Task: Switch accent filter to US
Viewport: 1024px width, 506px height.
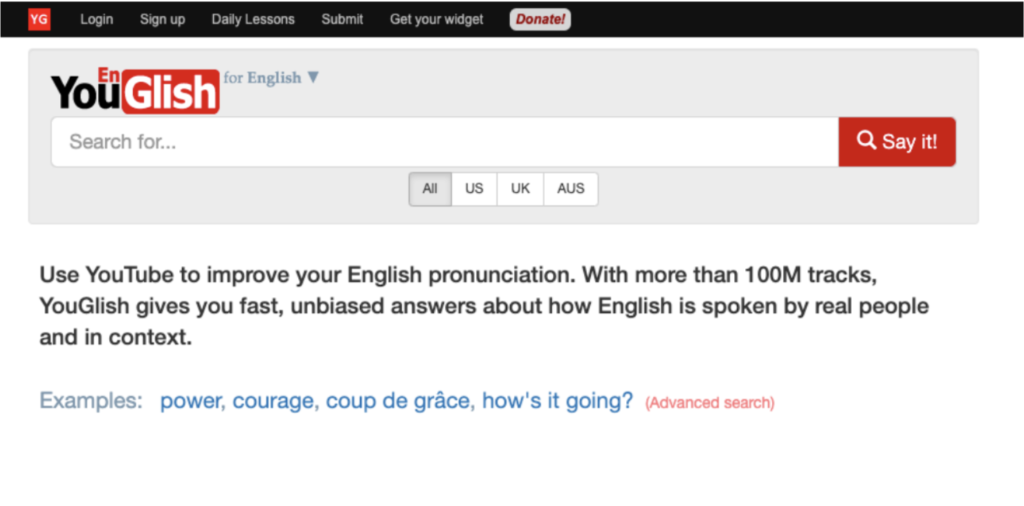Action: coord(474,189)
